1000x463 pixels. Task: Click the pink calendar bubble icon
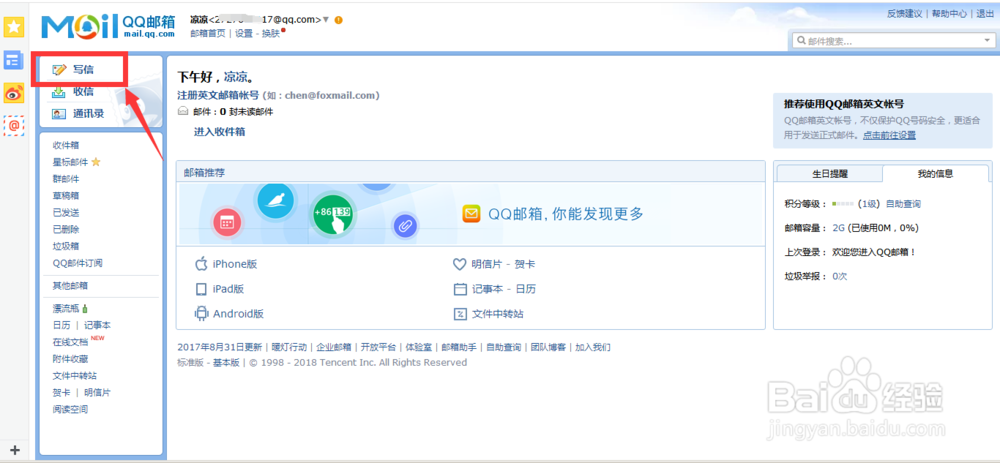point(229,223)
